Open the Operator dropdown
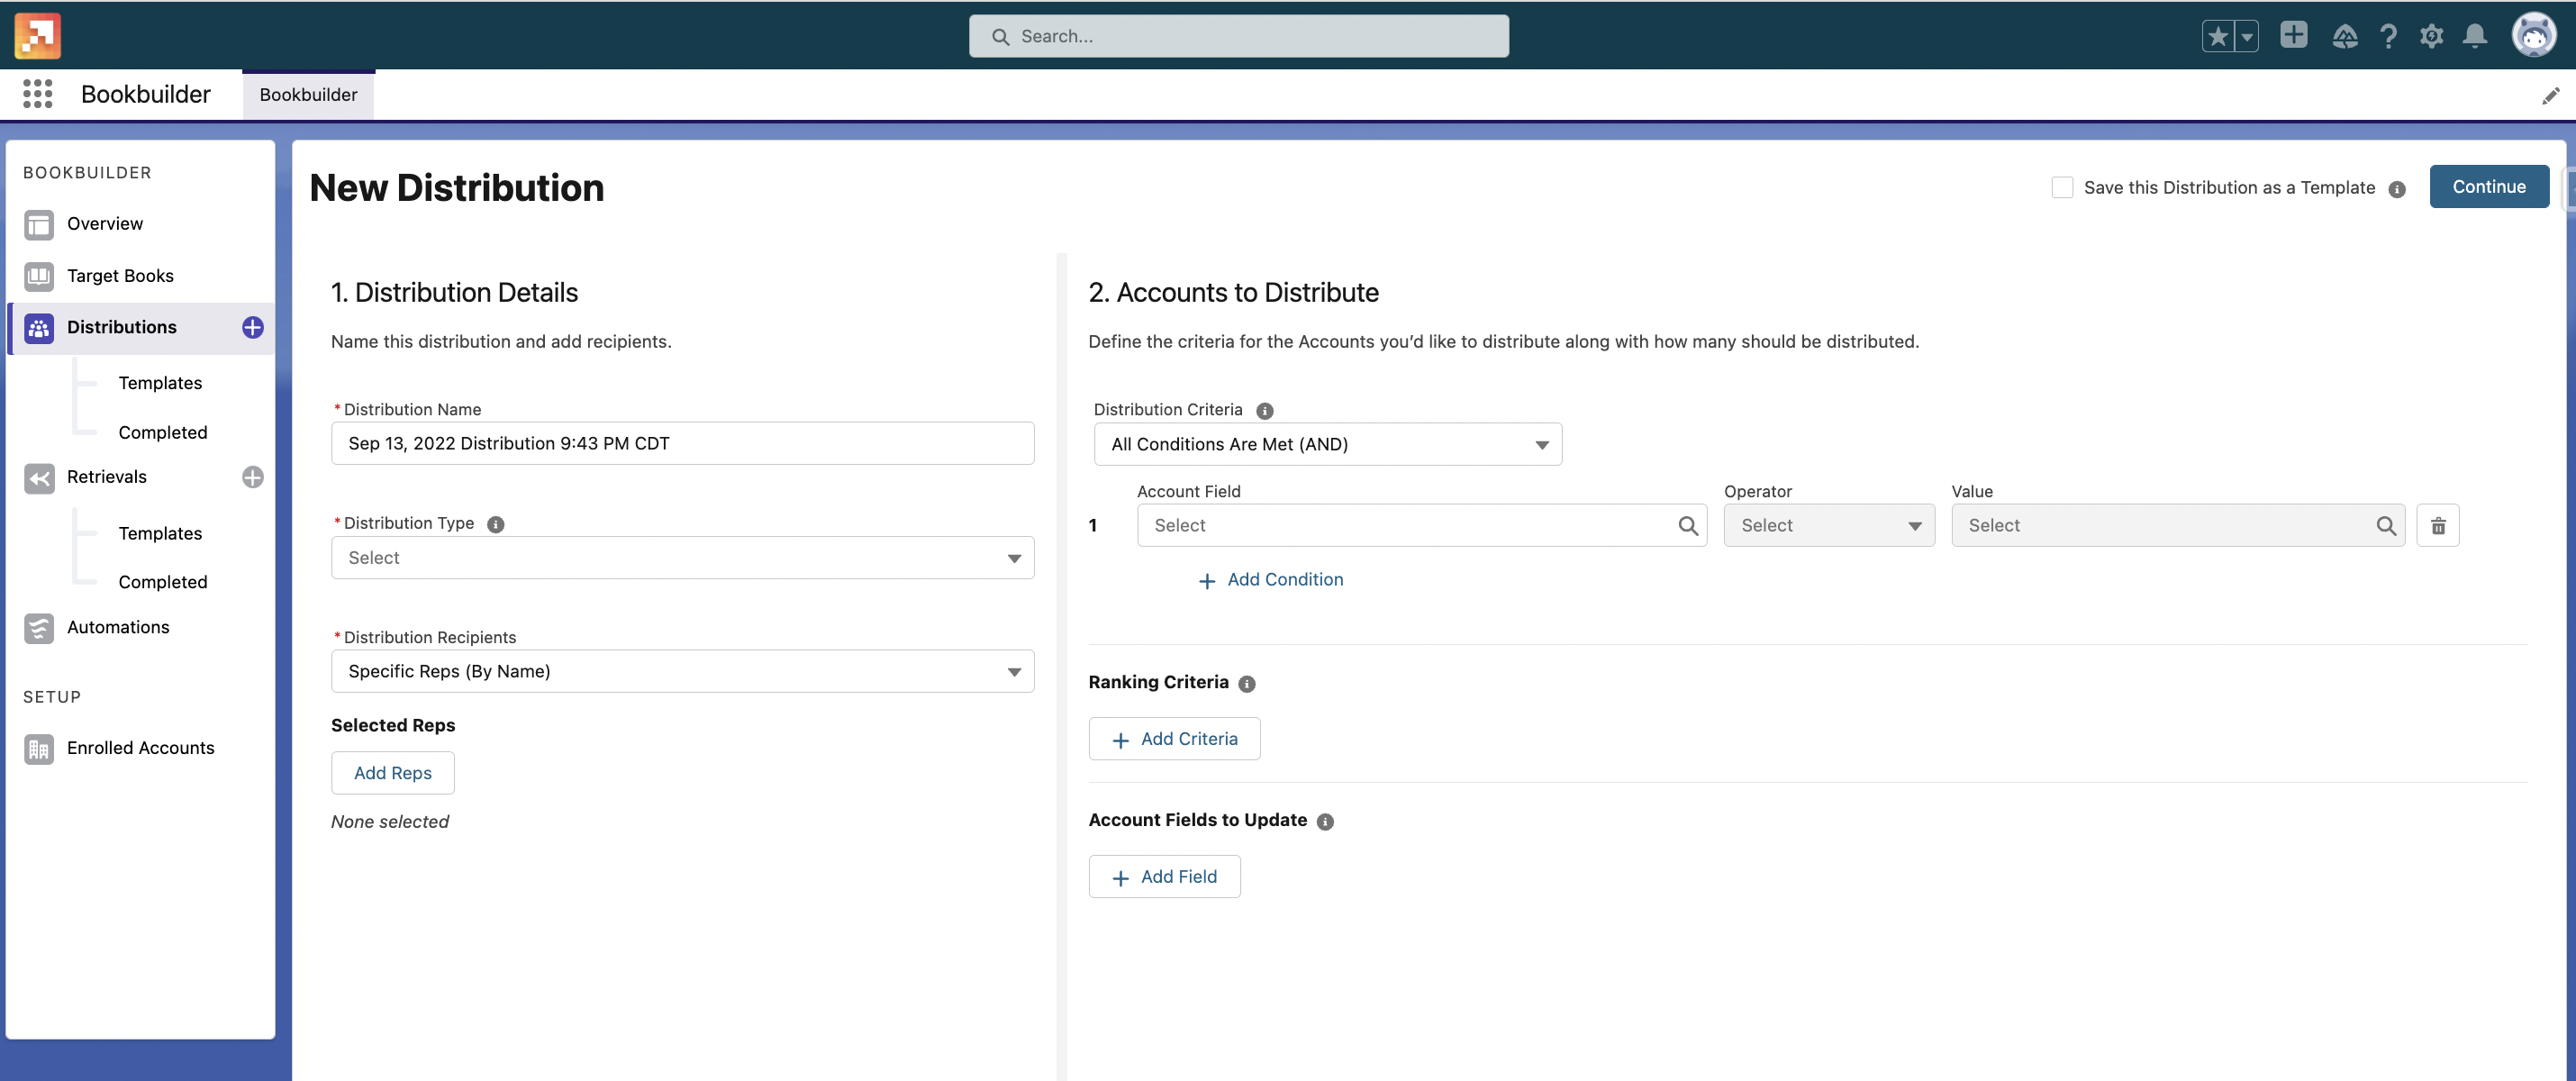The width and height of the screenshot is (2576, 1081). [1829, 526]
